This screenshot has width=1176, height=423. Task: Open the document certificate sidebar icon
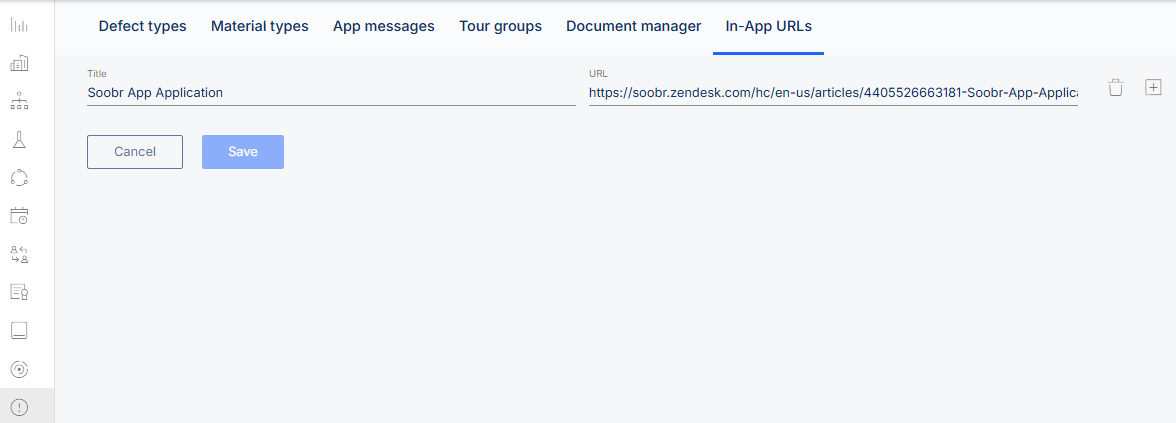tap(19, 292)
